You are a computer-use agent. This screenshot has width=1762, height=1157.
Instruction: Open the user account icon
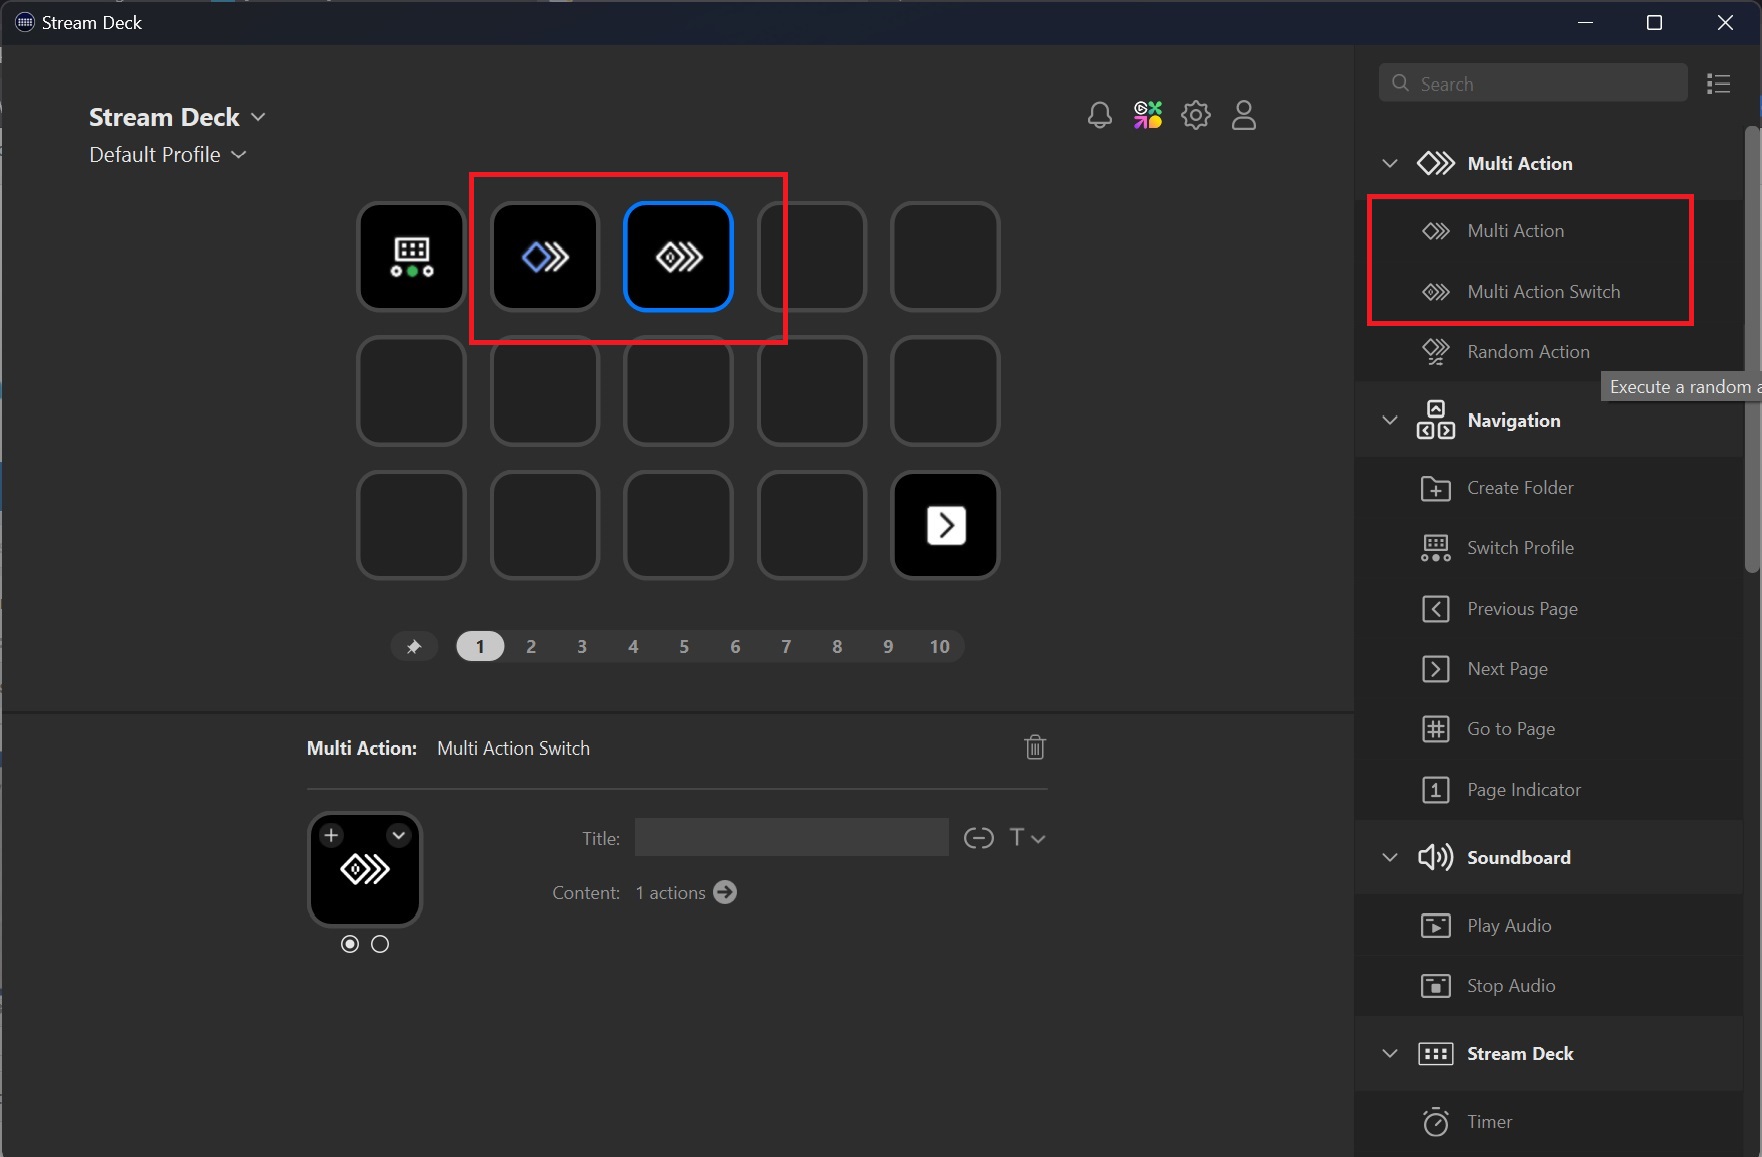point(1243,115)
